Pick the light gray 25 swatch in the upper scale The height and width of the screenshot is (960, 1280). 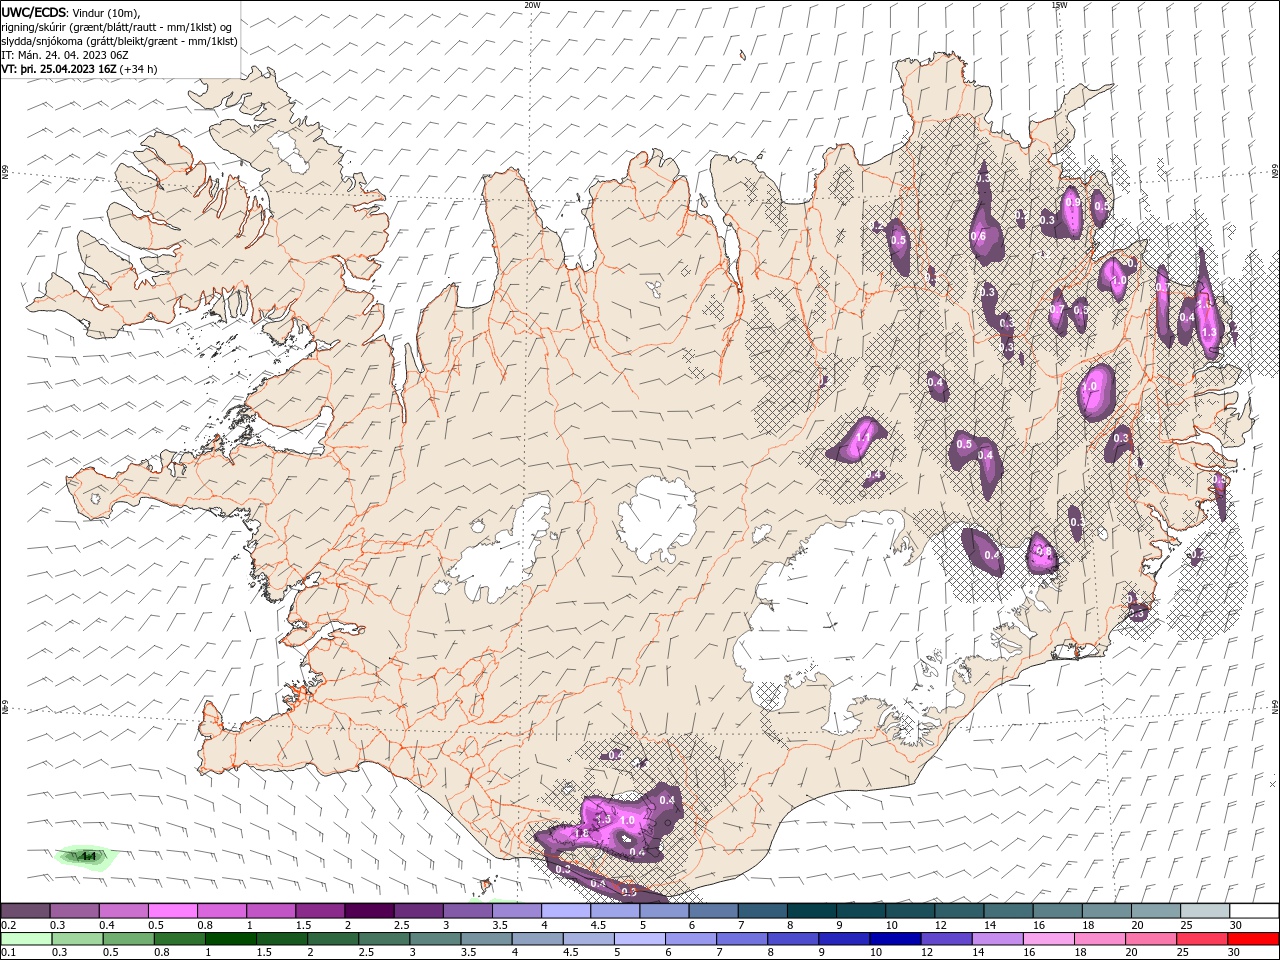pyautogui.click(x=1204, y=910)
